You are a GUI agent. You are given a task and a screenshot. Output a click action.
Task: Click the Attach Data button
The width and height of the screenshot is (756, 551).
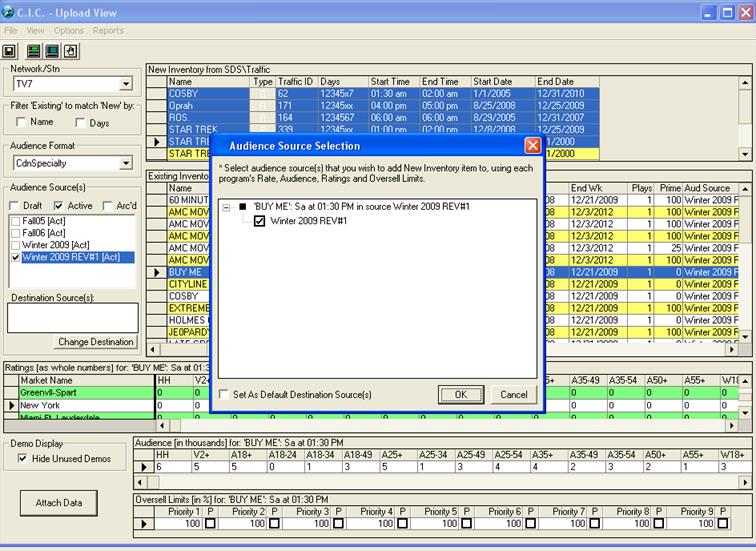pos(61,502)
